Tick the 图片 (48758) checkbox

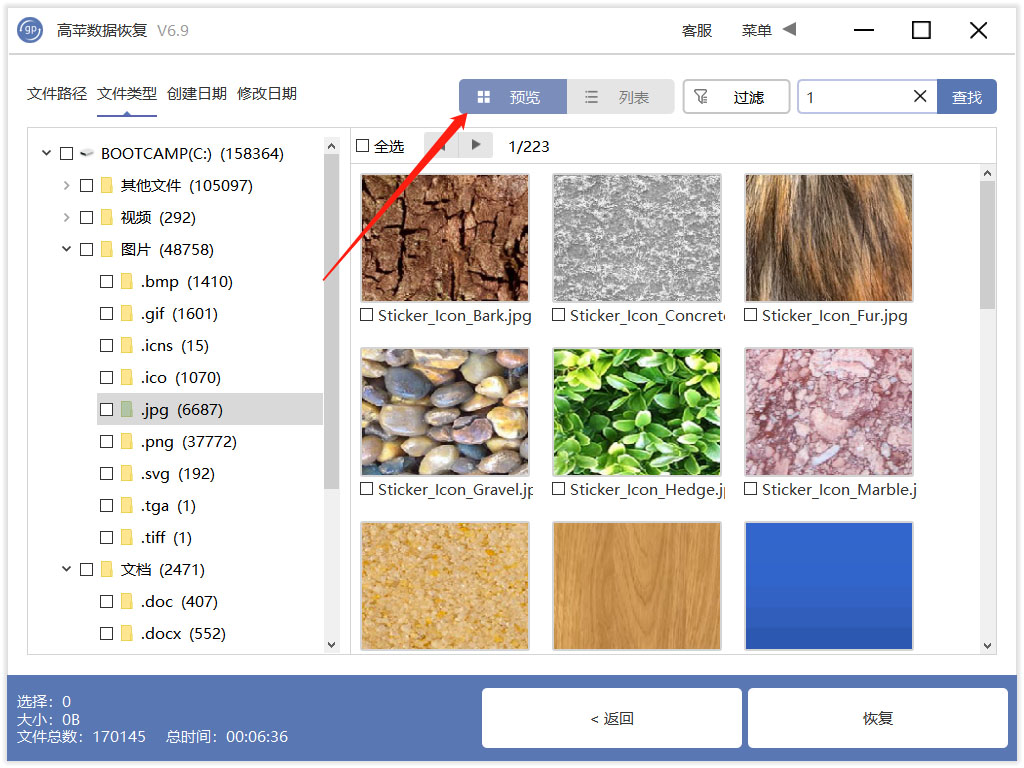tap(86, 249)
